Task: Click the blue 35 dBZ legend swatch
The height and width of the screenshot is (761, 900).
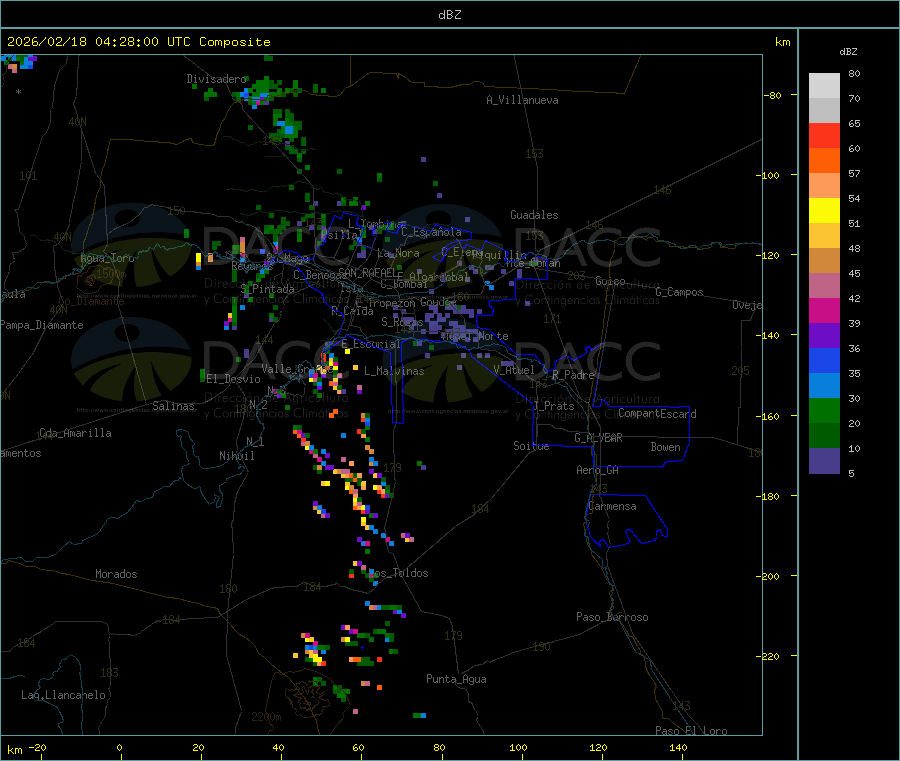Action: pyautogui.click(x=824, y=360)
